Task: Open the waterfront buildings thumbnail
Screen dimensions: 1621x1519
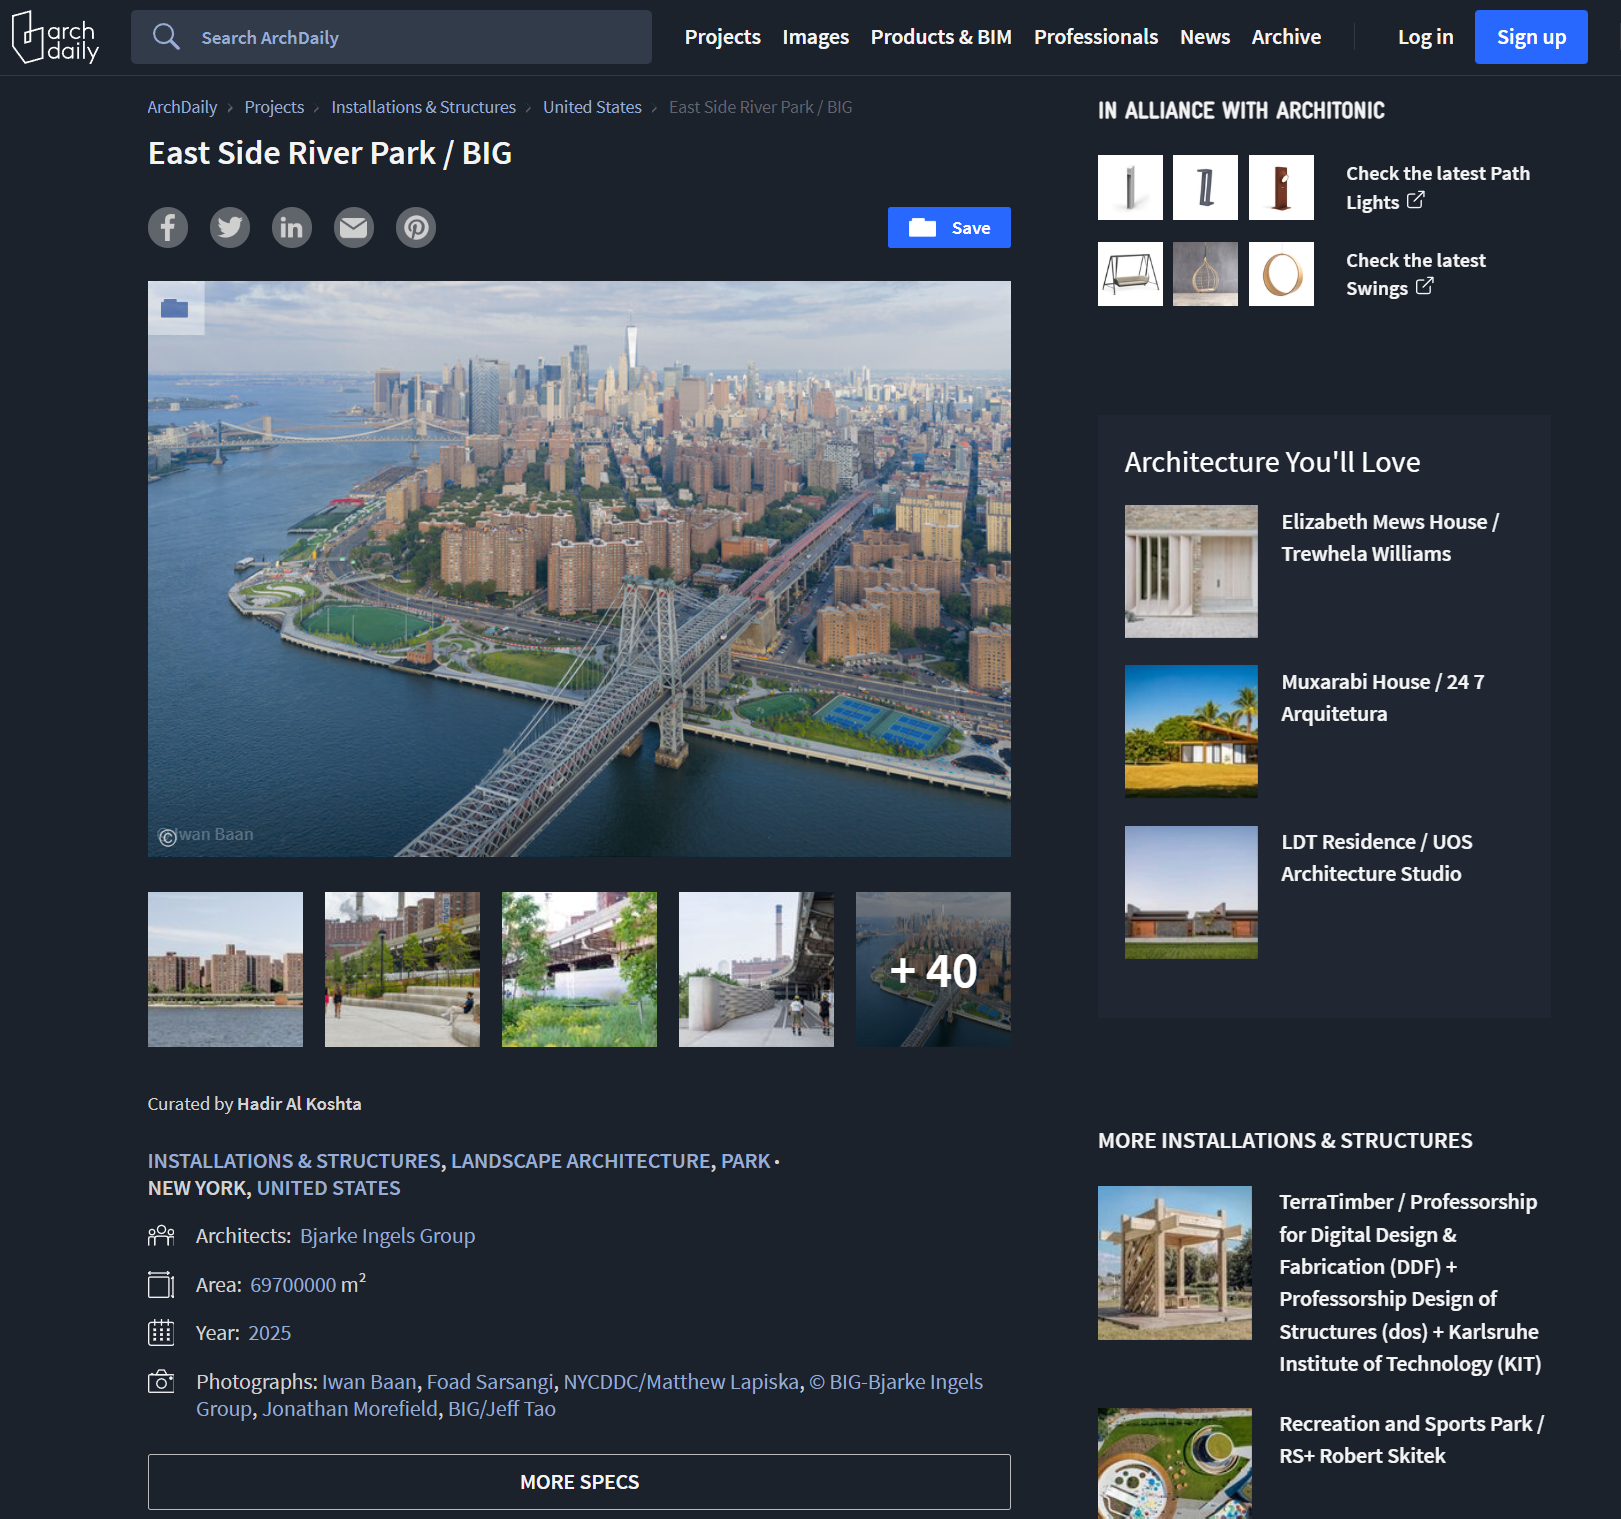Action: click(x=225, y=970)
